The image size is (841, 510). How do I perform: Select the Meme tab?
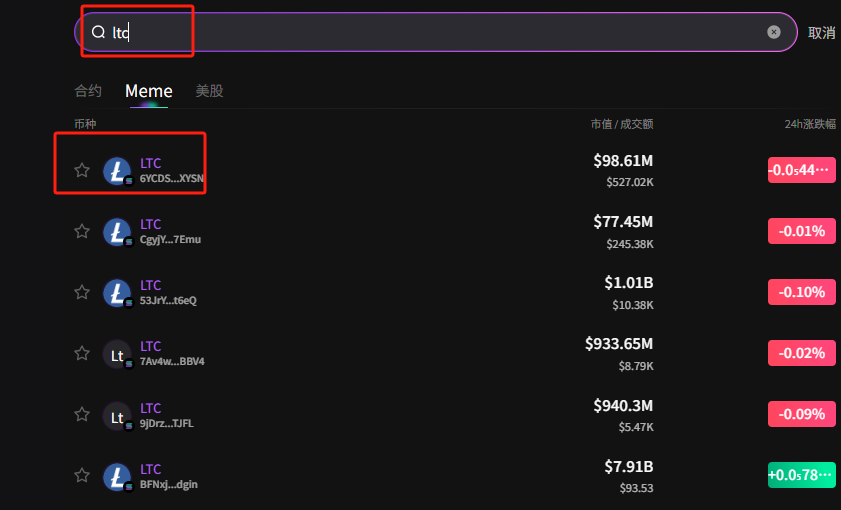pos(149,91)
